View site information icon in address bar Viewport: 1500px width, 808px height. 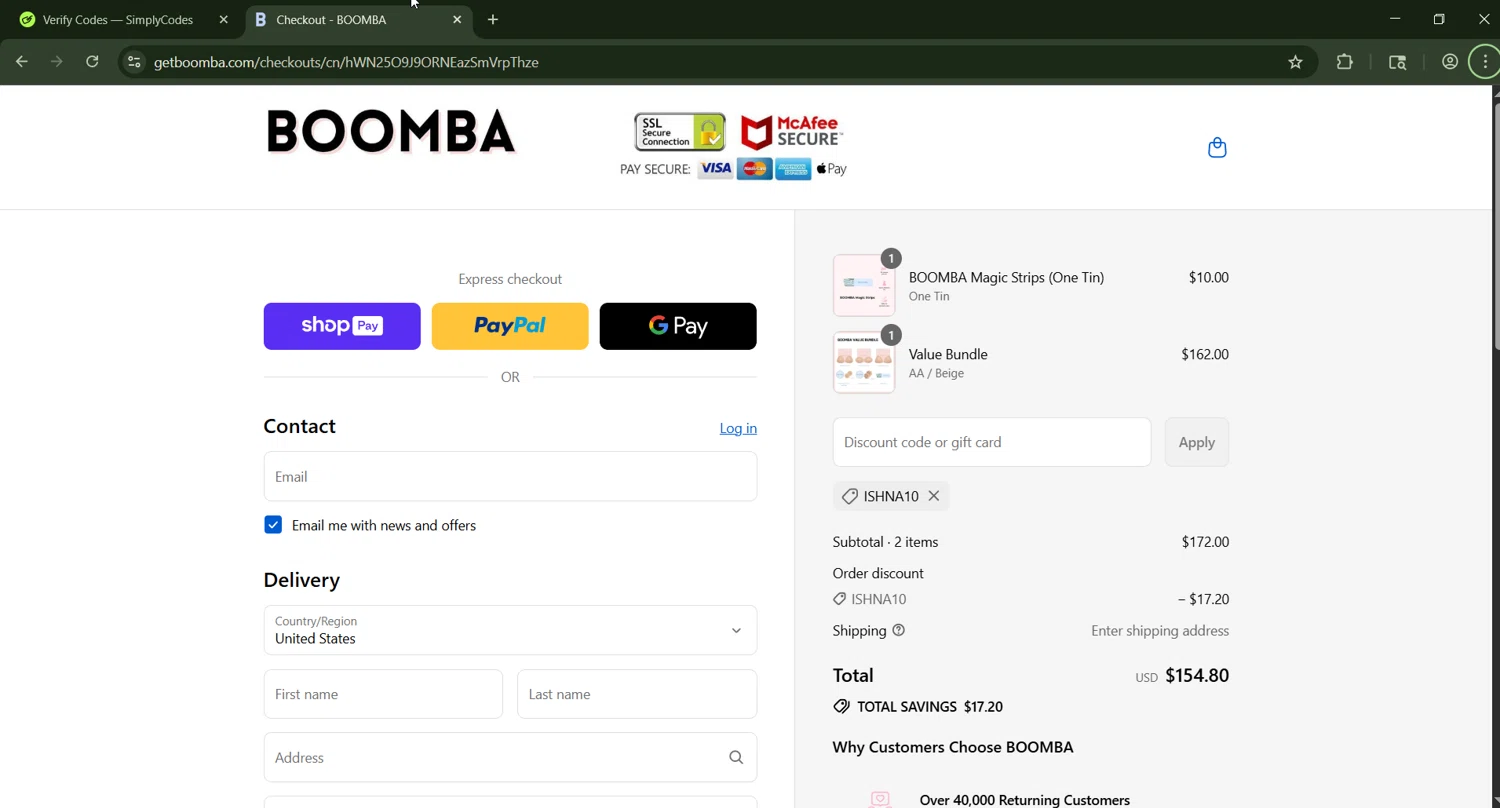pos(134,62)
